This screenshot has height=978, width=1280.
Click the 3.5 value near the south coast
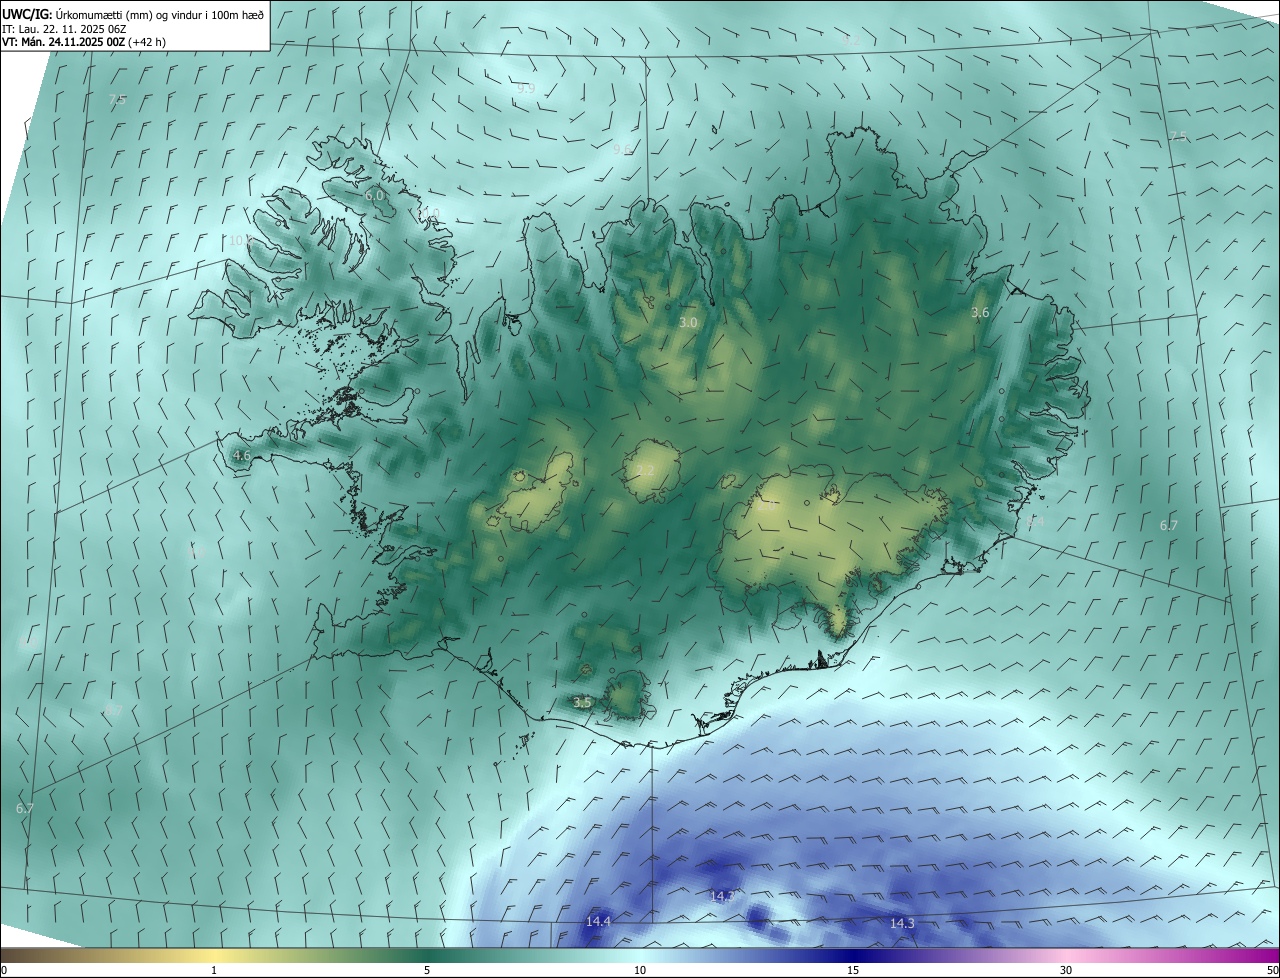coord(583,703)
